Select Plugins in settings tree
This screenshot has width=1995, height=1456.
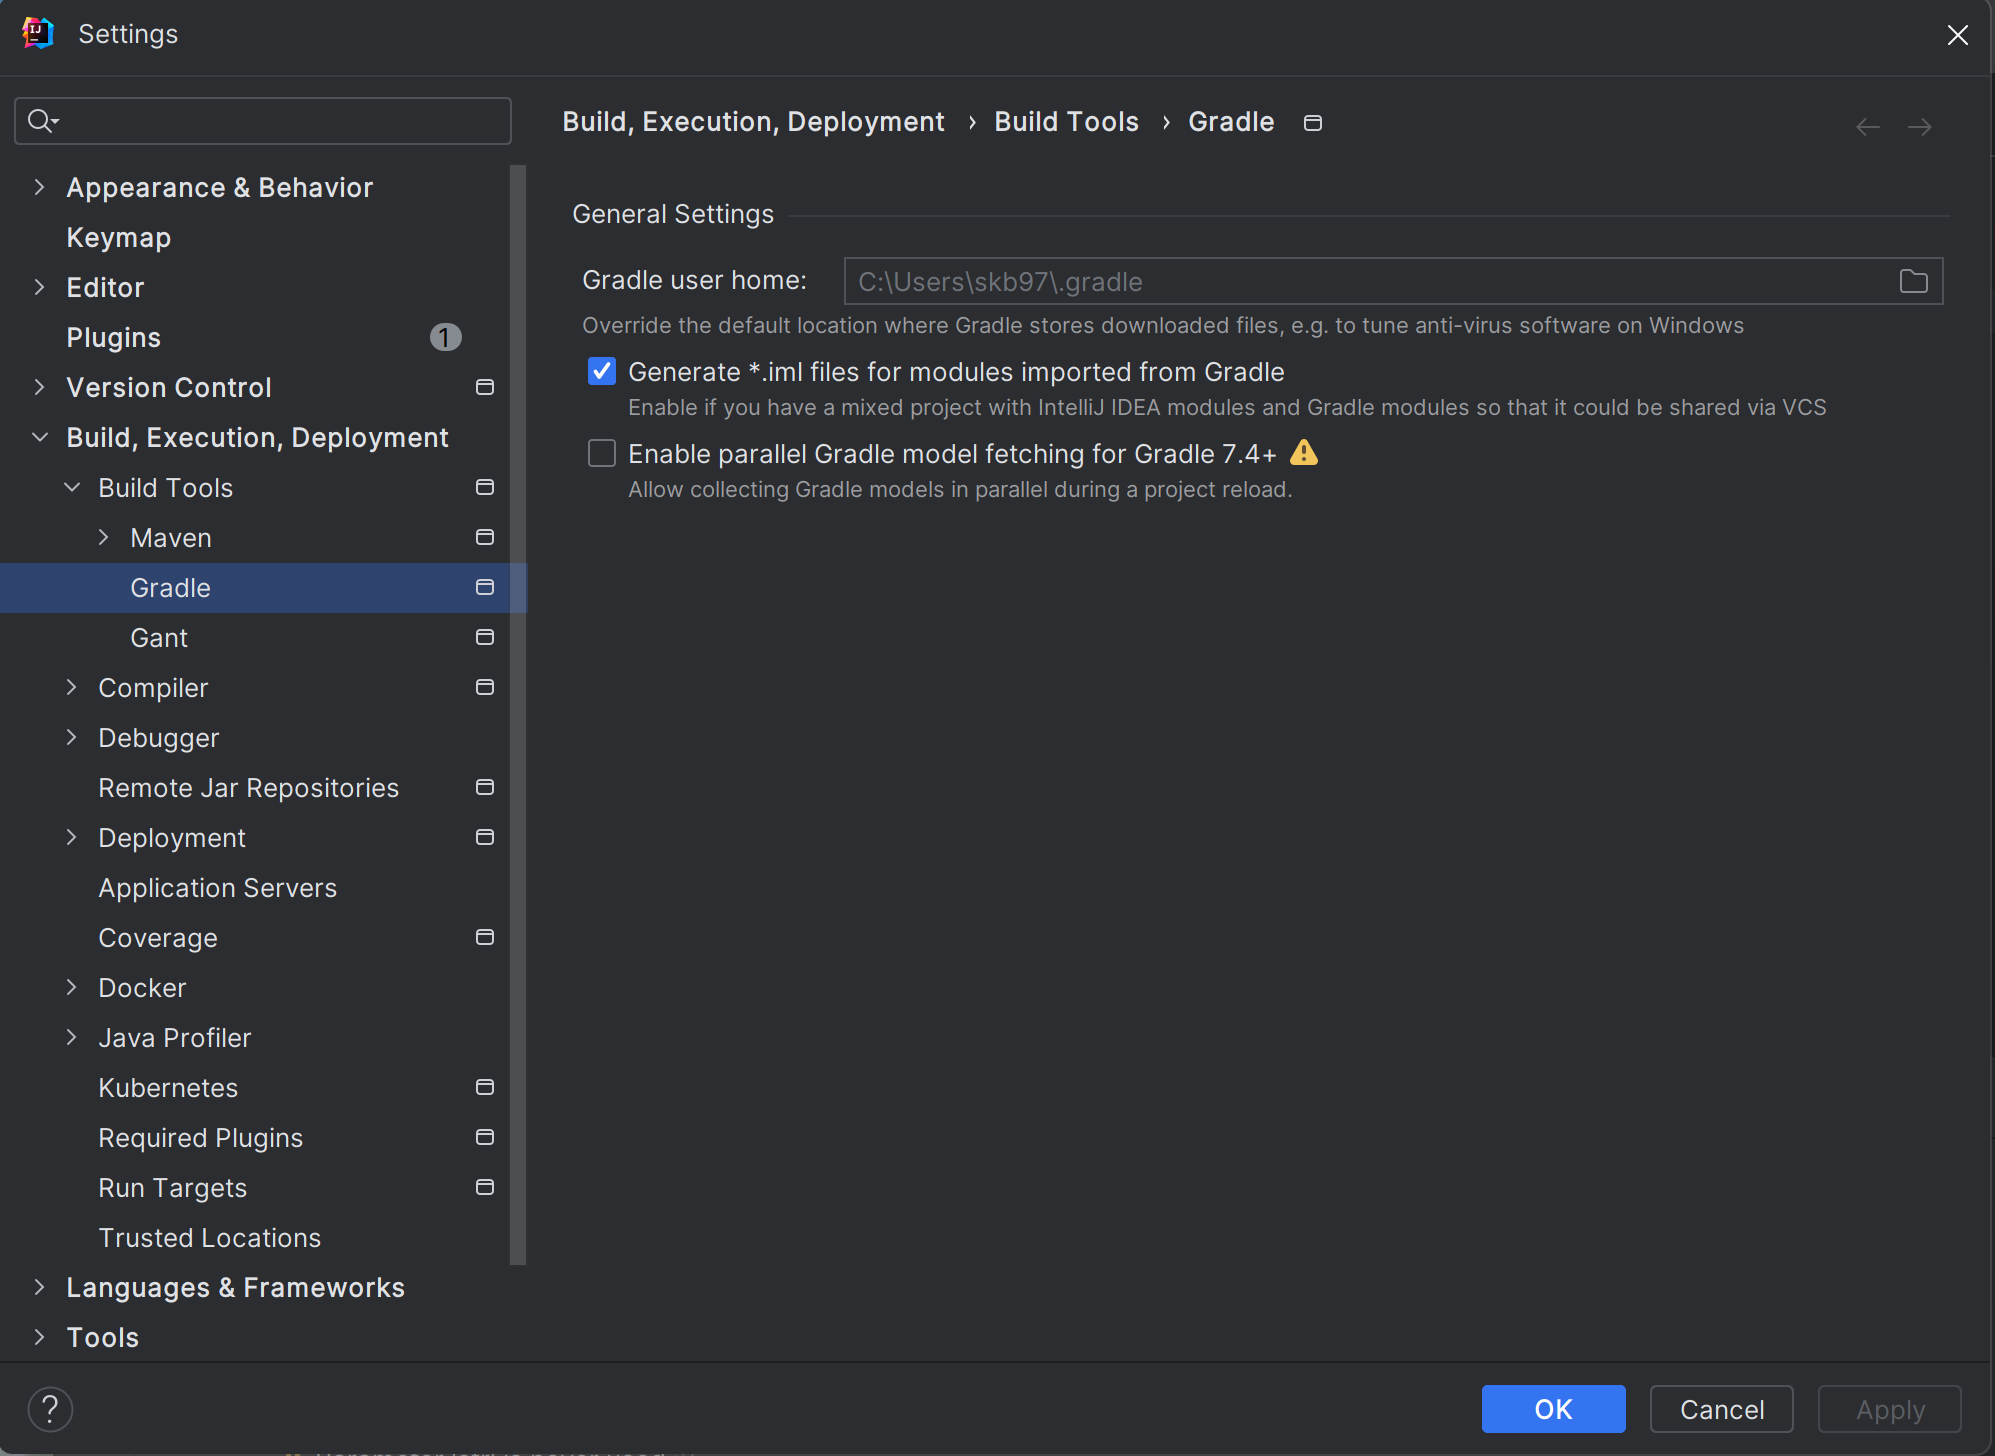point(113,338)
